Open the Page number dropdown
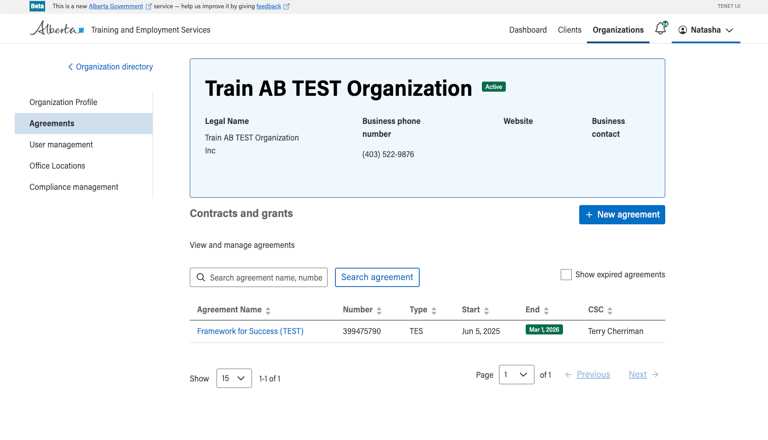This screenshot has height=440, width=768. point(516,375)
